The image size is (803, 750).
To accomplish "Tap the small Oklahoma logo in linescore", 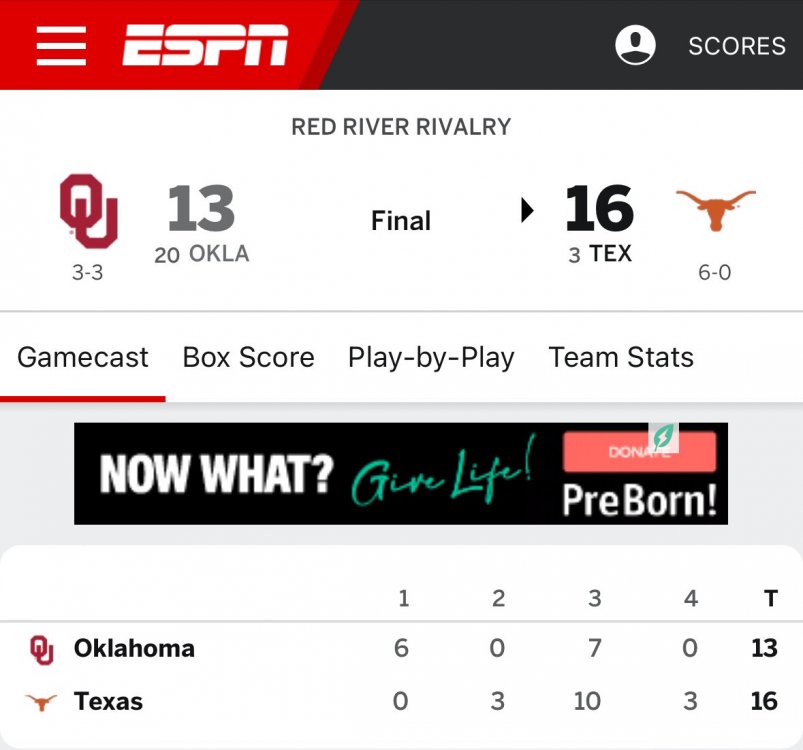I will pyautogui.click(x=41, y=649).
